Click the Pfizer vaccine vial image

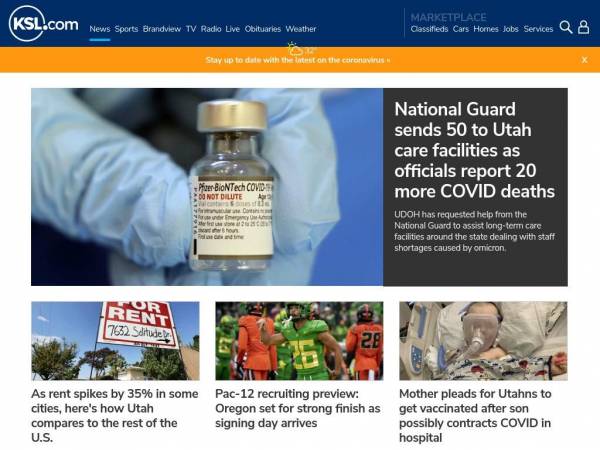[x=207, y=187]
